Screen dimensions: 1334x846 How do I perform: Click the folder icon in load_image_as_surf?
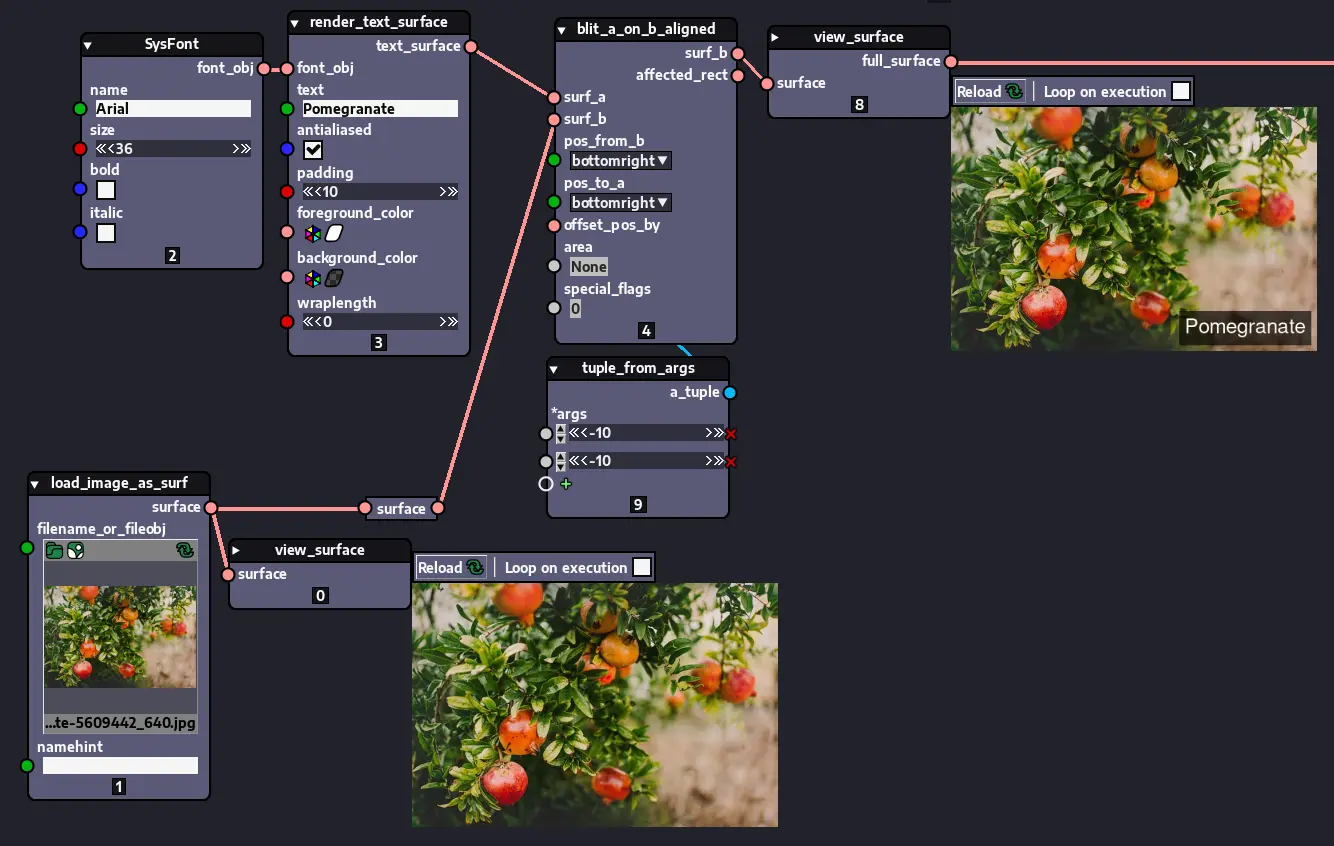[55, 550]
